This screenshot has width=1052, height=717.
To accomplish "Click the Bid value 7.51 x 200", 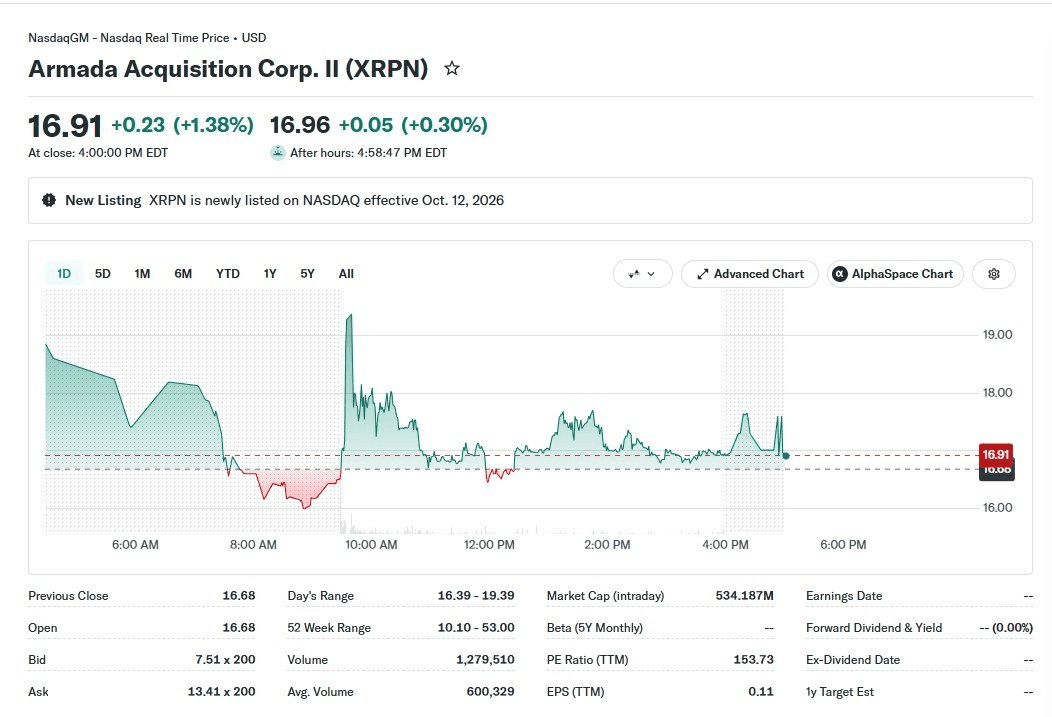I will [x=225, y=660].
